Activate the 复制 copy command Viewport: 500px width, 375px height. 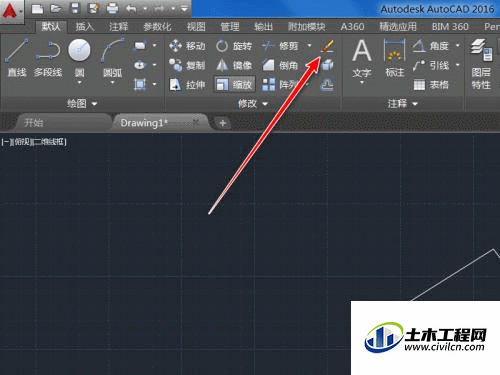click(187, 65)
